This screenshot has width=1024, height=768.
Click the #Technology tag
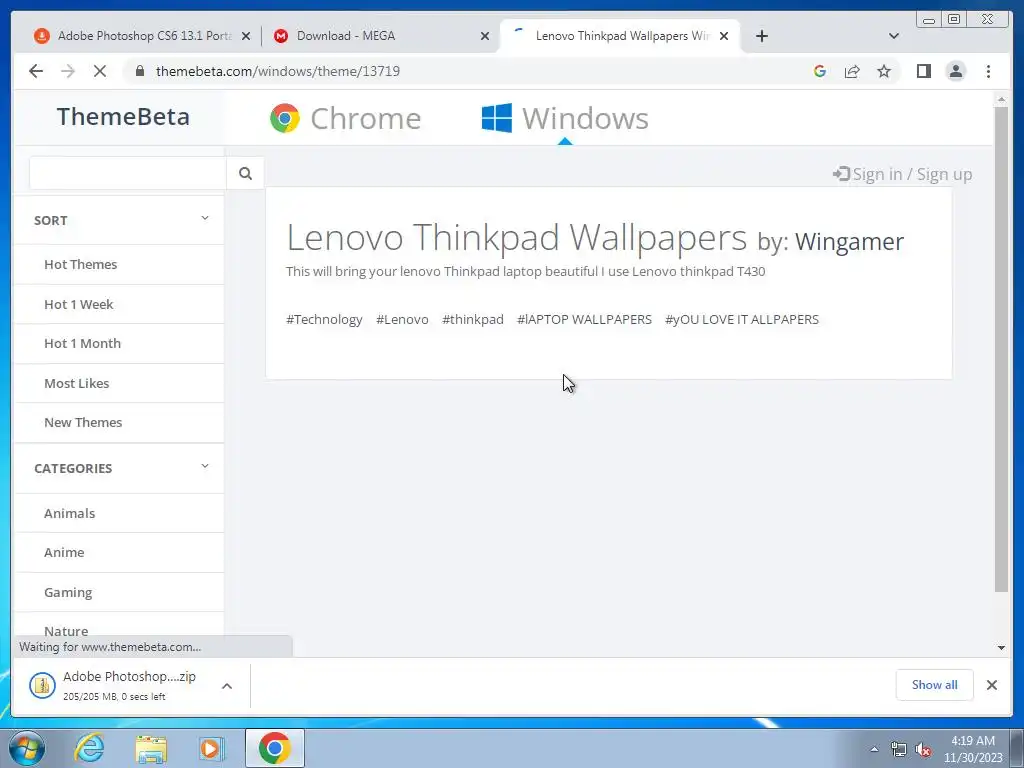(324, 319)
